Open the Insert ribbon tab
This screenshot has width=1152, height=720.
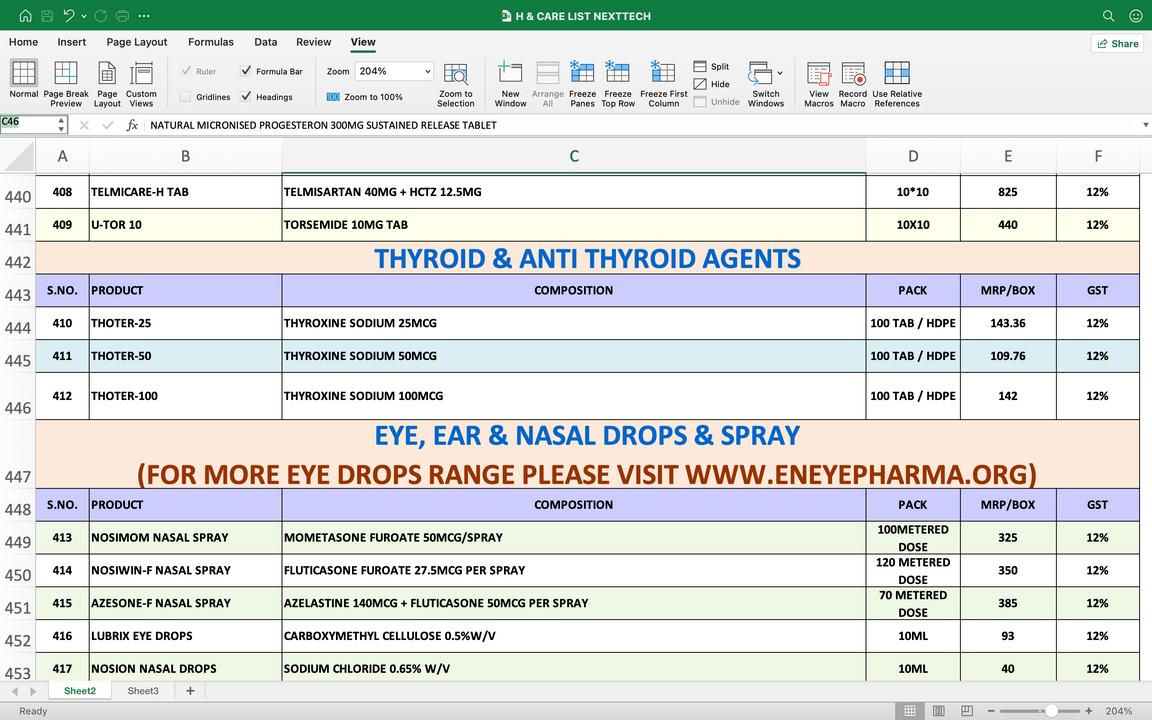(71, 42)
